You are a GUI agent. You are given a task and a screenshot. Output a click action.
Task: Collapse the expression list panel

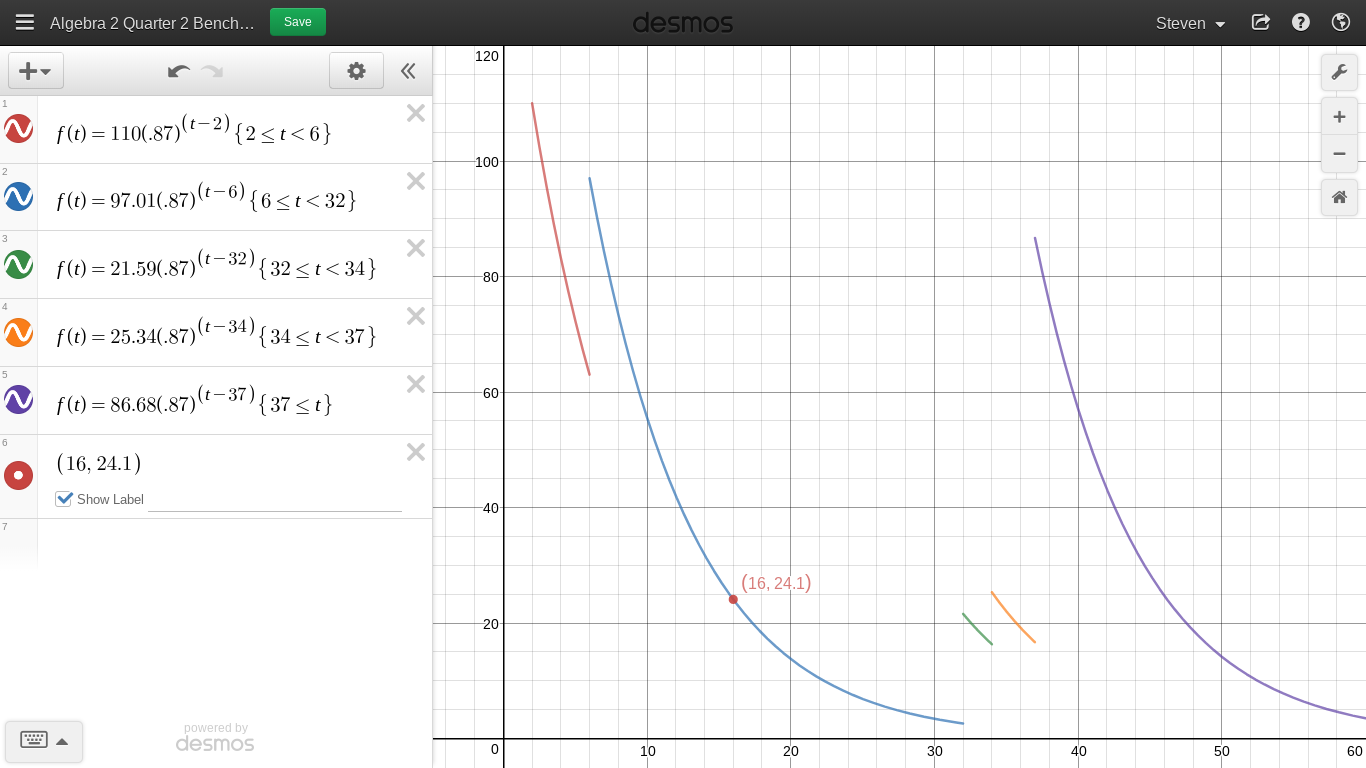[x=408, y=71]
